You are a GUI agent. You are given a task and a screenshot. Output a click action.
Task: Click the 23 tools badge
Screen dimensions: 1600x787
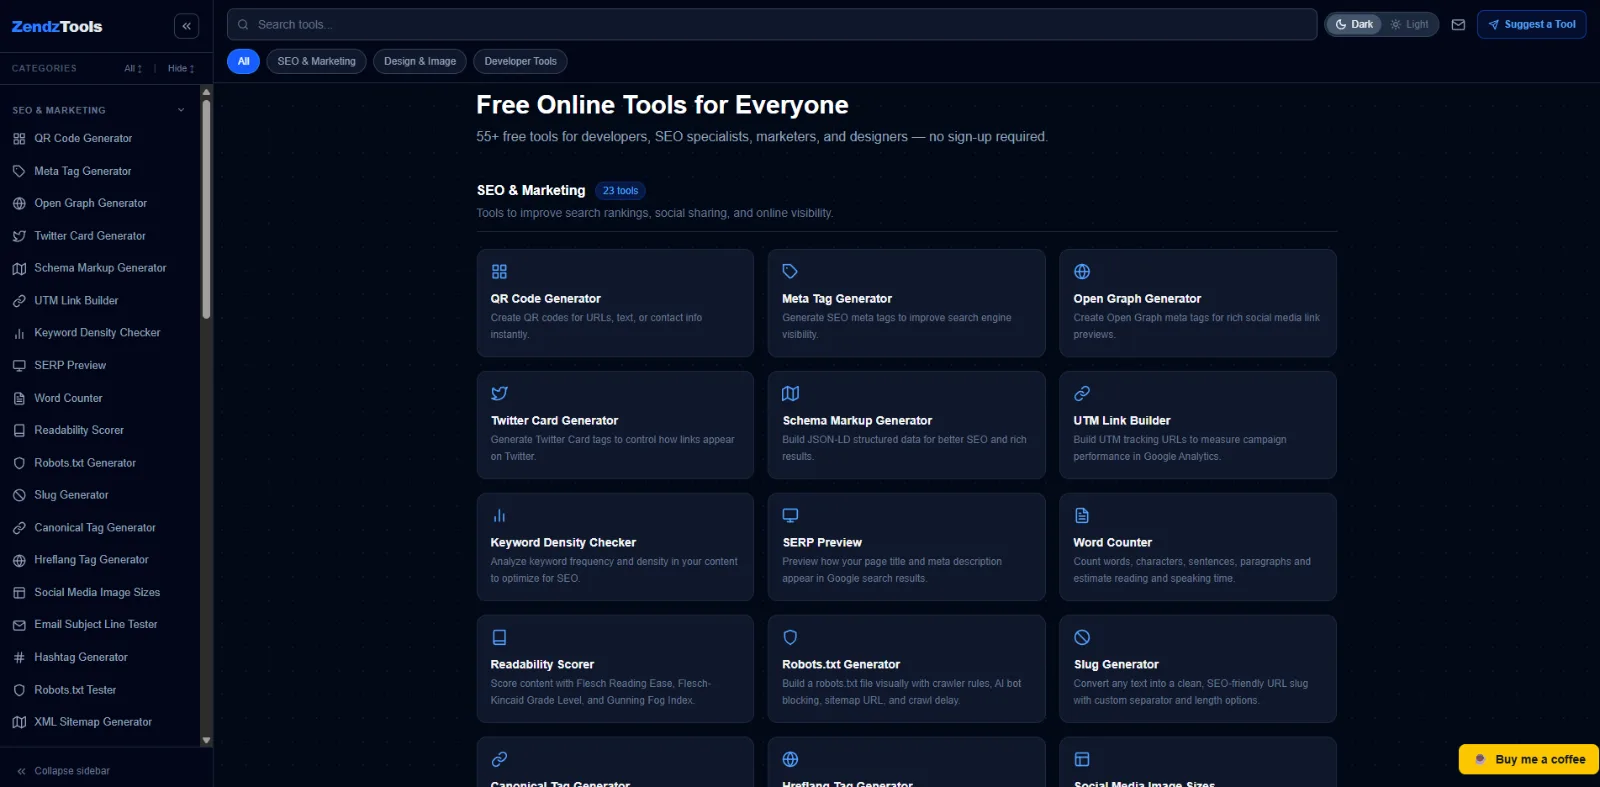point(620,191)
